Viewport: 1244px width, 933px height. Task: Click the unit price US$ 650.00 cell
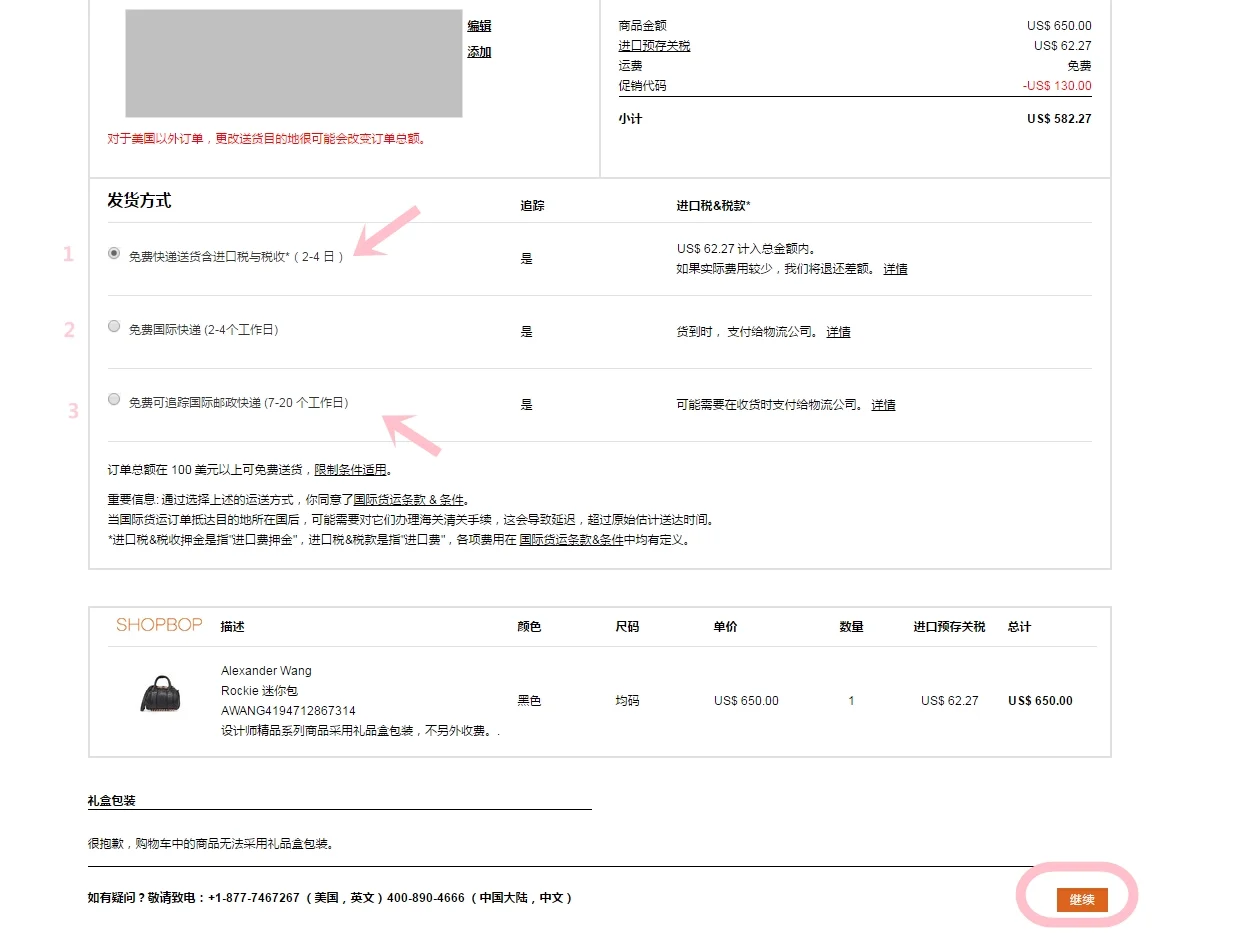(x=746, y=701)
